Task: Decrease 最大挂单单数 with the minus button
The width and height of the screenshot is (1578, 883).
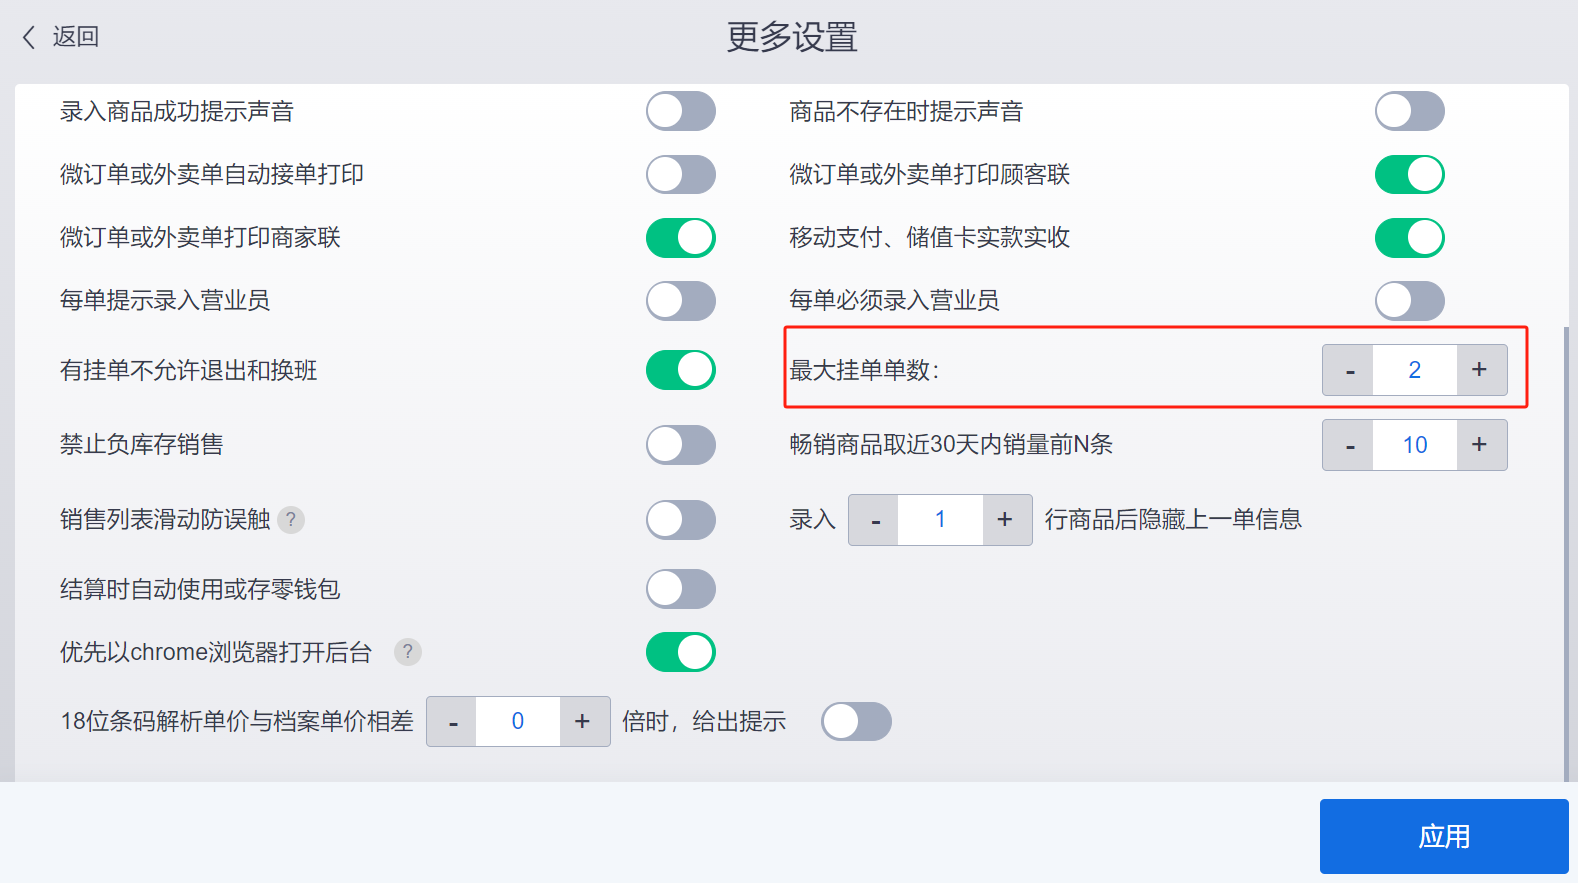Action: [x=1349, y=370]
